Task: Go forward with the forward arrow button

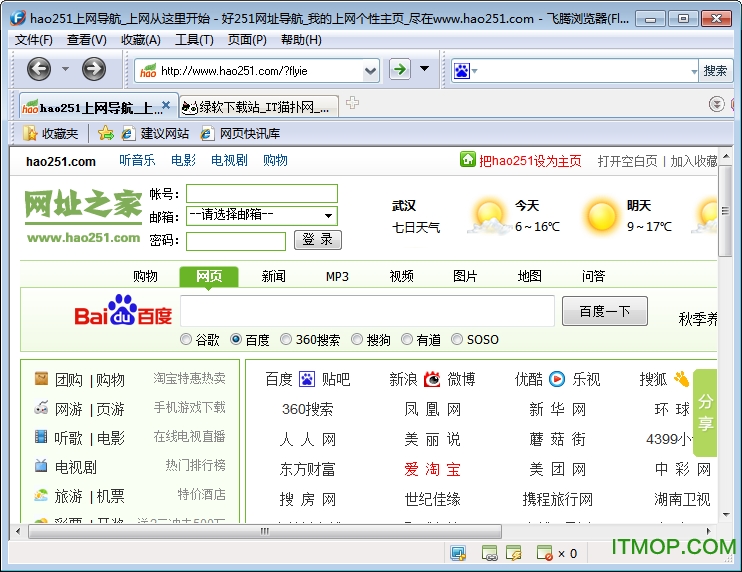Action: 94,69
